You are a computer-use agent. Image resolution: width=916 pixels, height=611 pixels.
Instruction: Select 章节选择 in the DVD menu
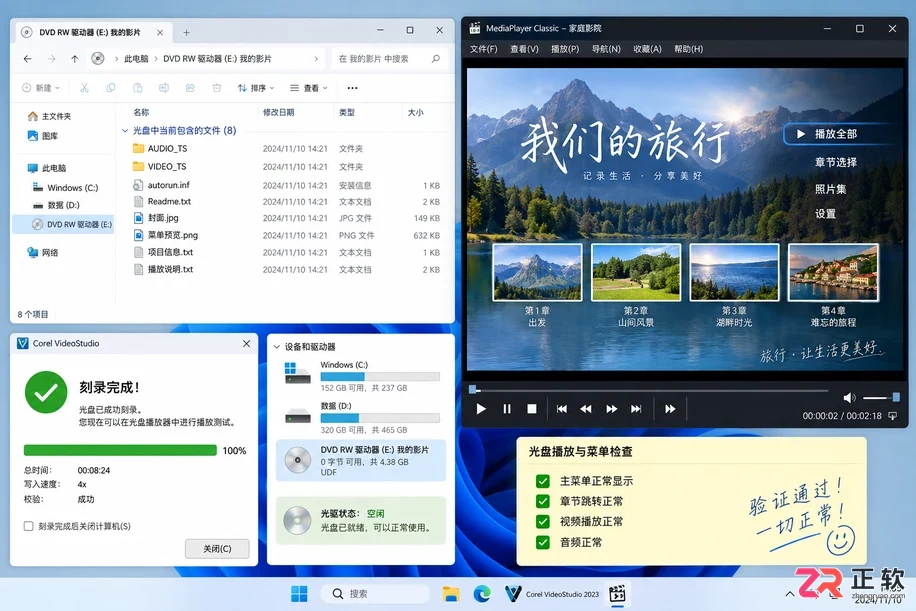pyautogui.click(x=835, y=162)
